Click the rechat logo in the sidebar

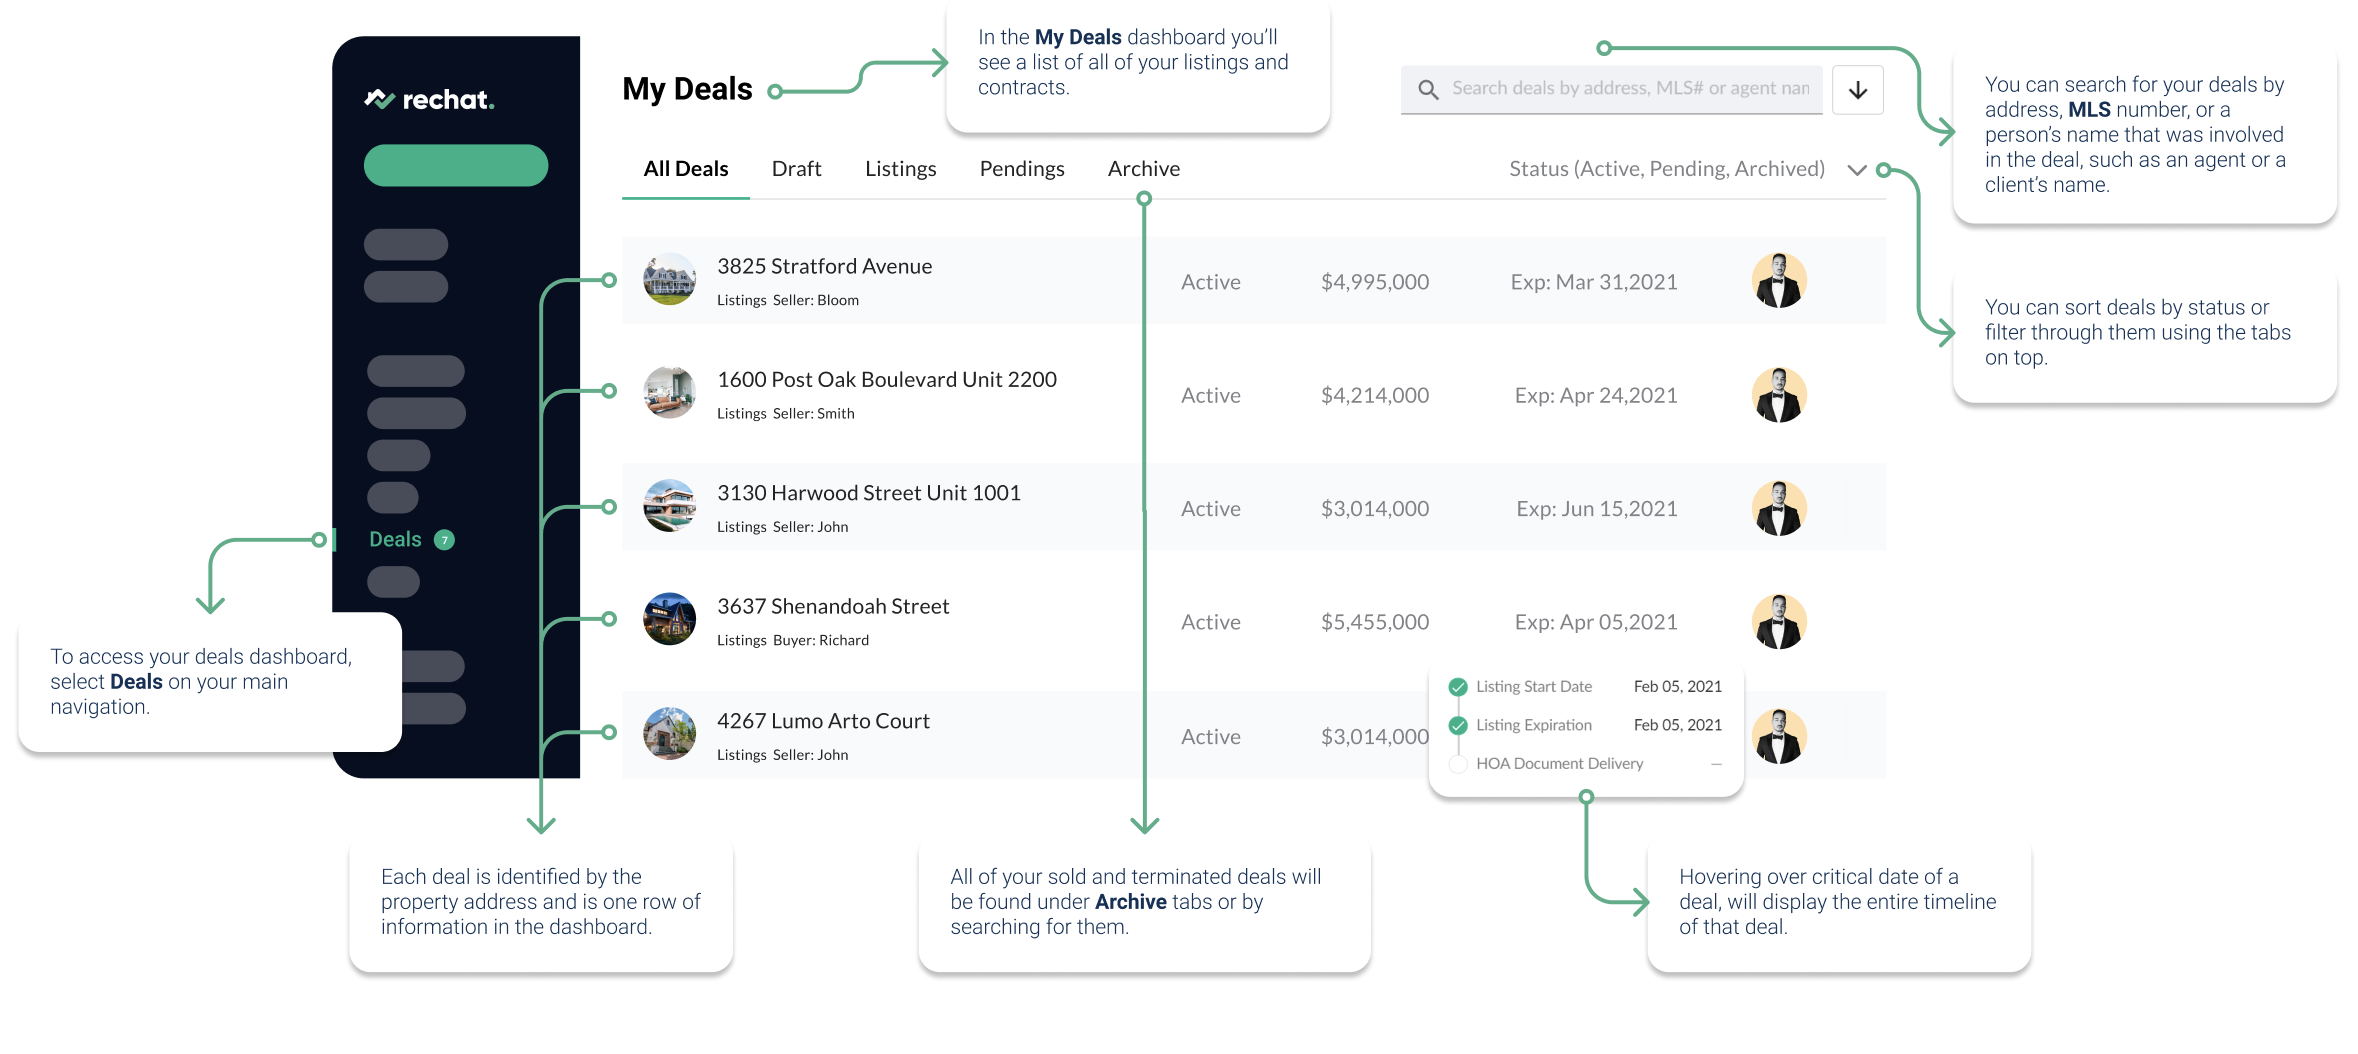pos(429,99)
